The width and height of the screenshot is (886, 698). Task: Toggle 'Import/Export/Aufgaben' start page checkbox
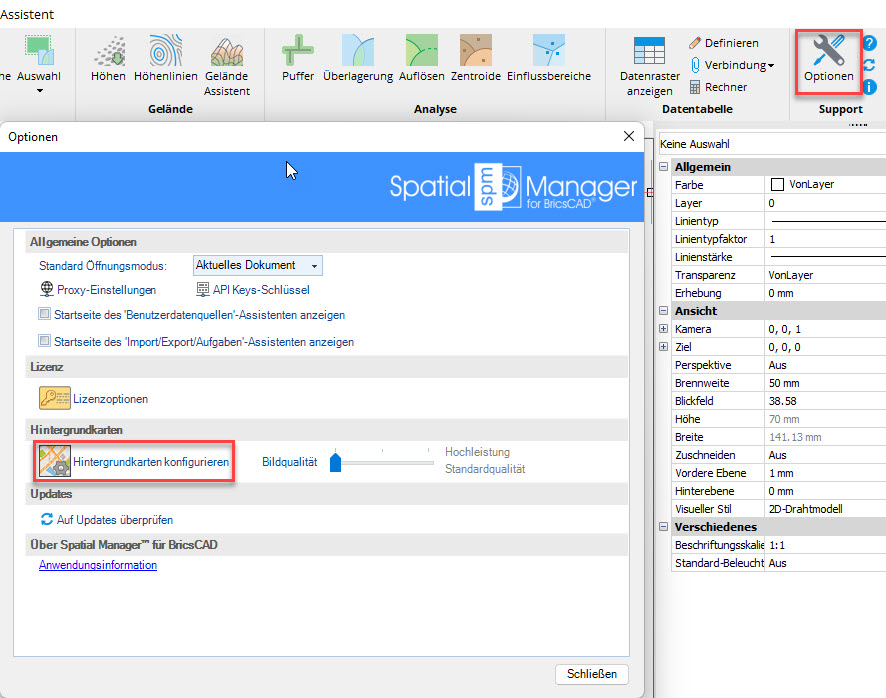pos(45,342)
